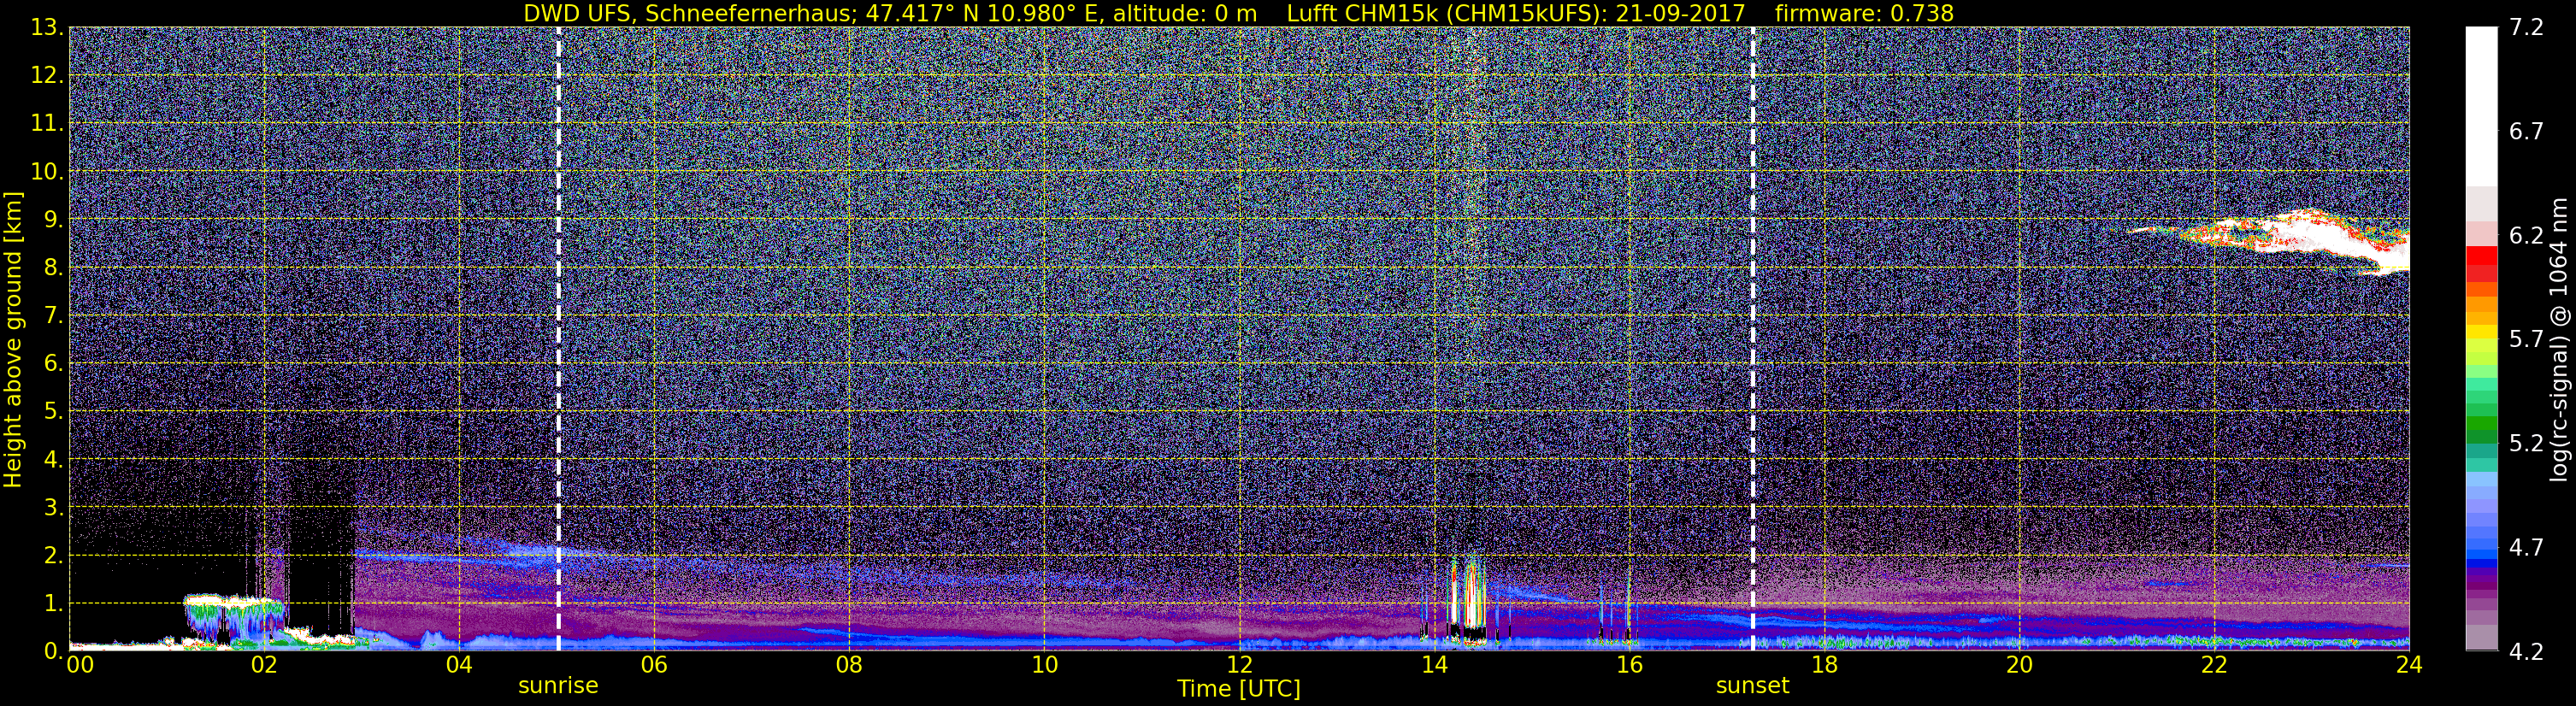
Task: Click the height axis tick label 13
Action: [x=46, y=28]
